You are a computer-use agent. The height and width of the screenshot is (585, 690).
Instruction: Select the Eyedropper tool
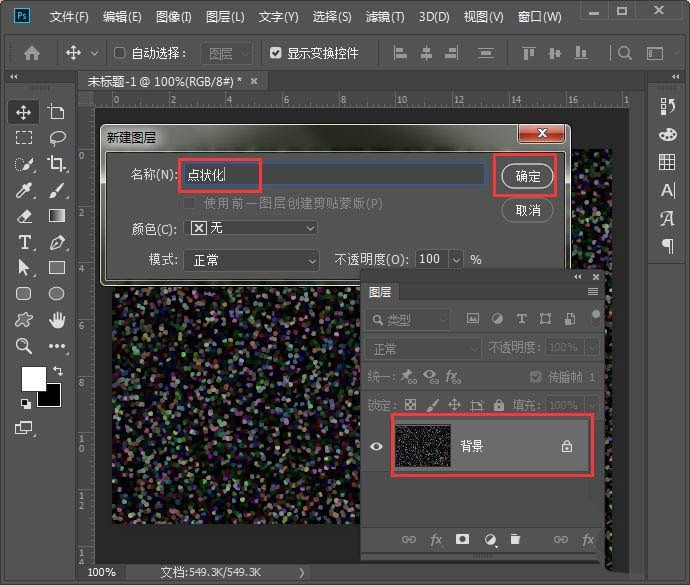point(24,190)
